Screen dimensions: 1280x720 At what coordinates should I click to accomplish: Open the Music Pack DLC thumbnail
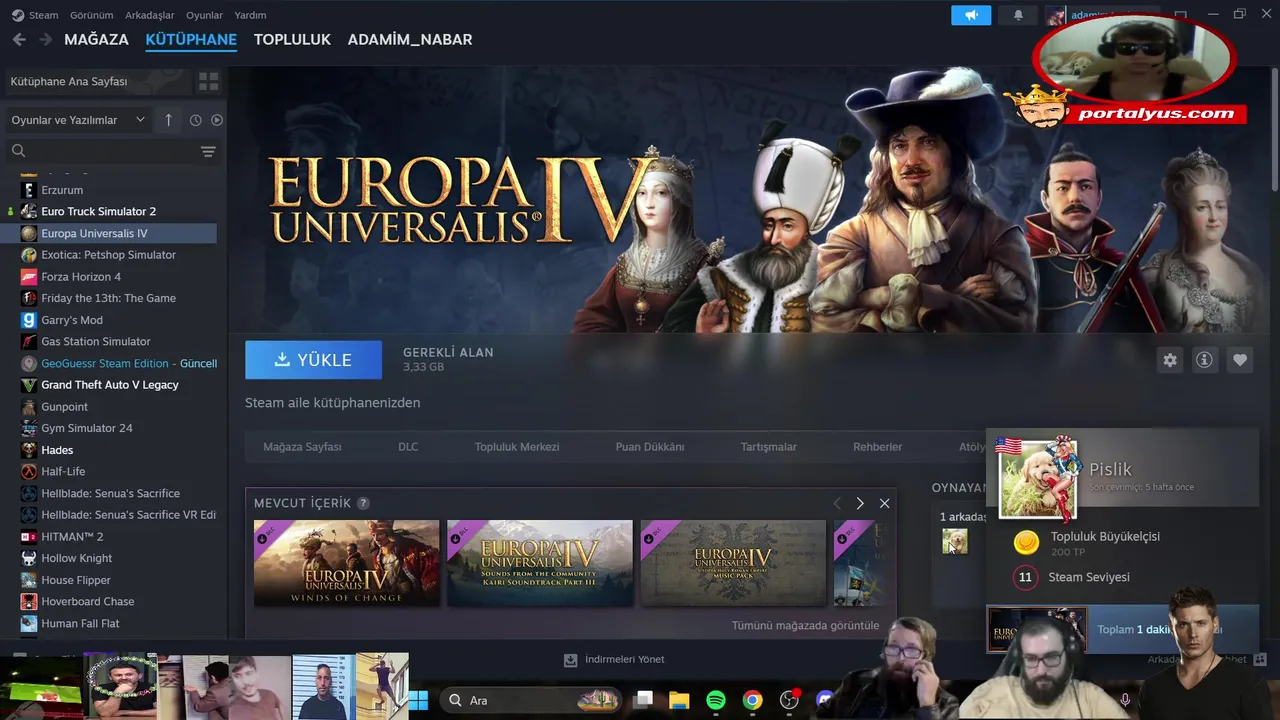(733, 563)
